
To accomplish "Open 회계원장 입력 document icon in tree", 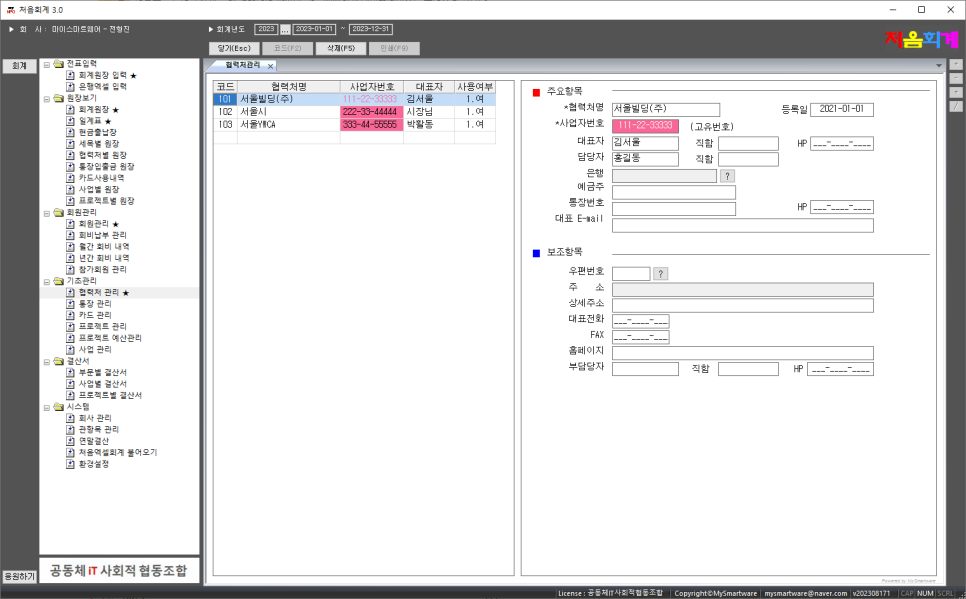I will tap(71, 75).
